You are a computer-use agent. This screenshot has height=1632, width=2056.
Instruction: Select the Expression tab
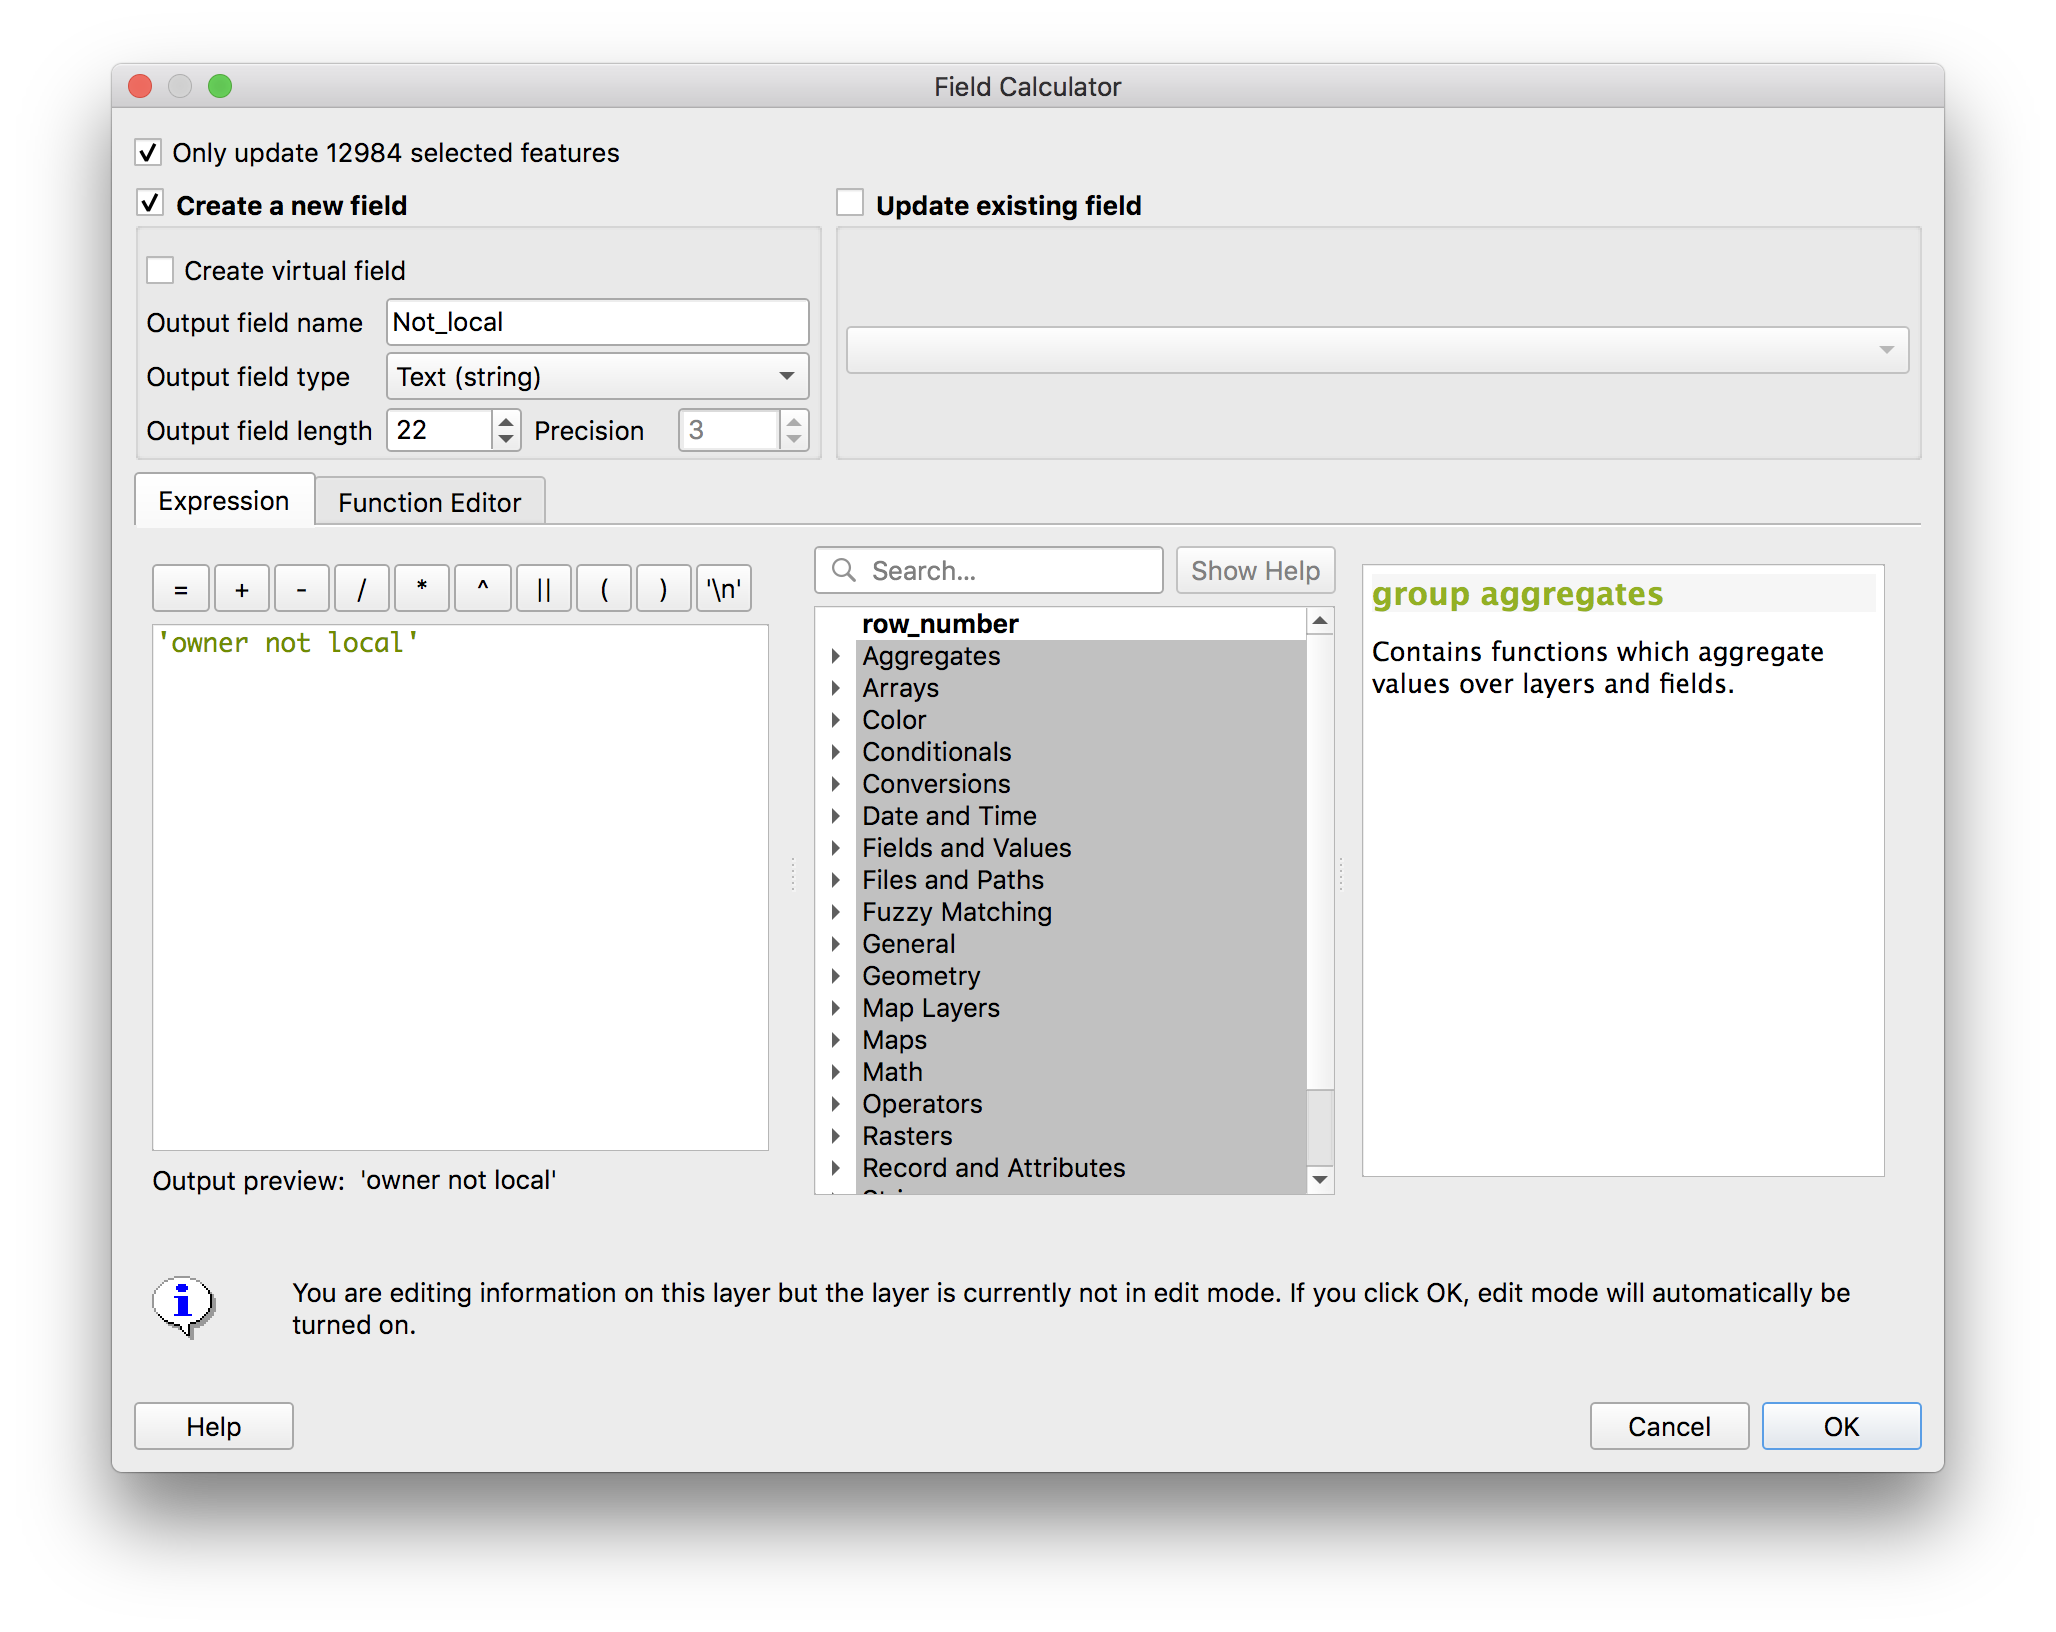point(224,501)
